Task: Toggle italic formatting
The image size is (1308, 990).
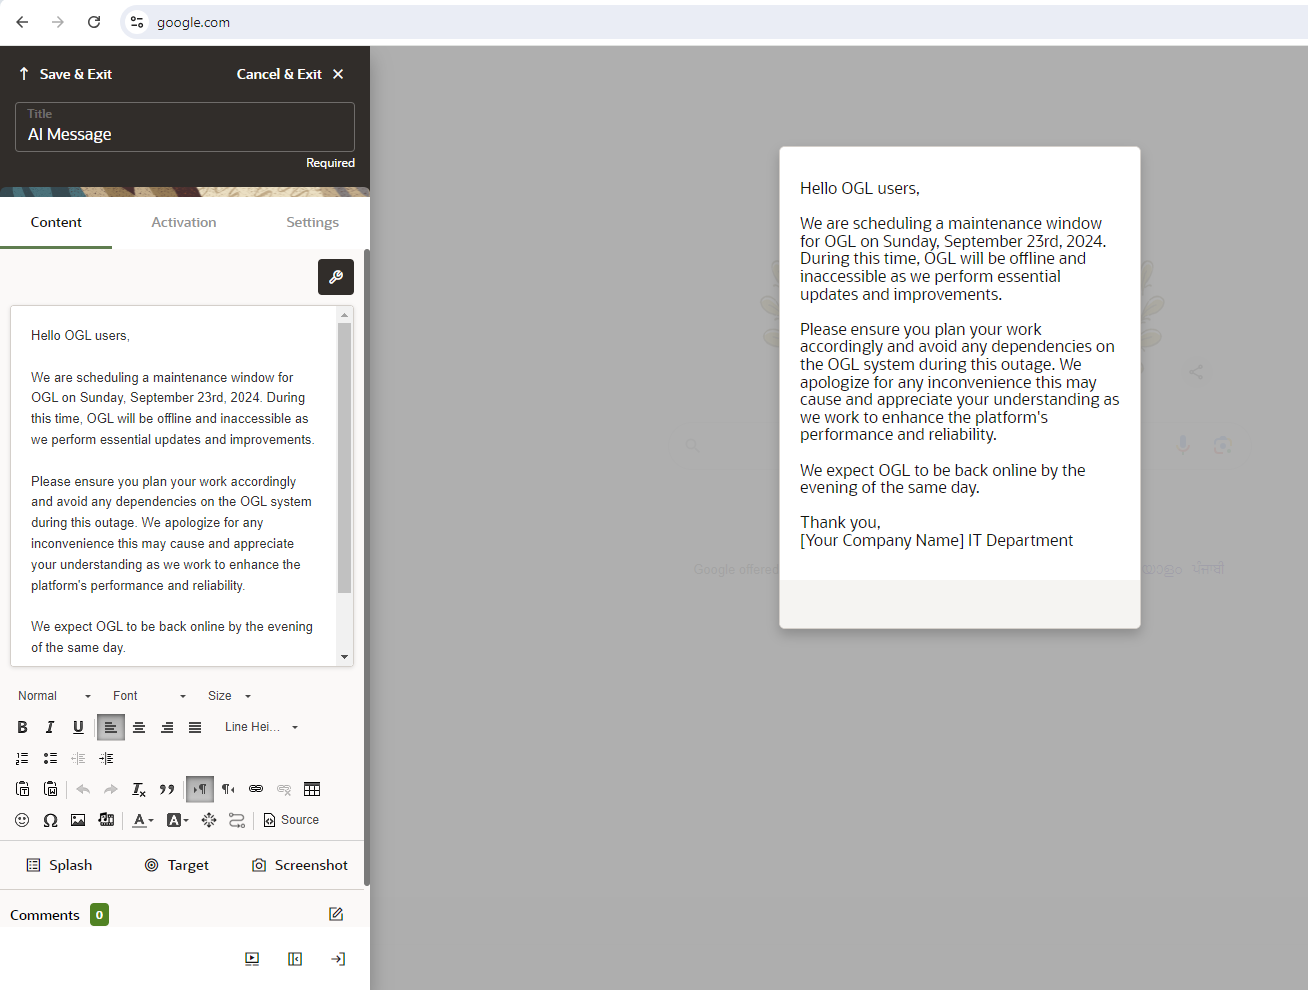Action: pyautogui.click(x=50, y=727)
